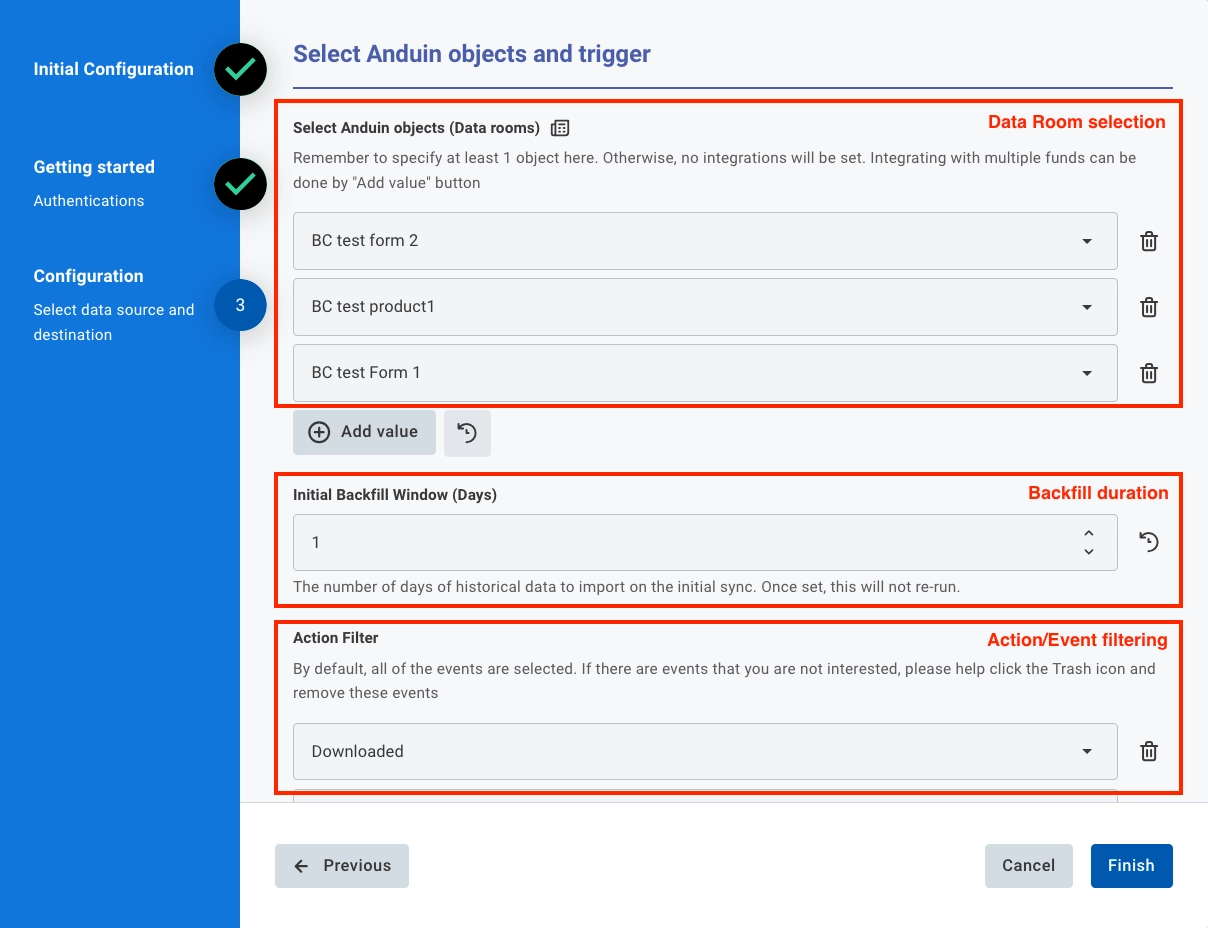Delete the BC test form 2 row
Screen dimensions: 1208x928
[1149, 241]
